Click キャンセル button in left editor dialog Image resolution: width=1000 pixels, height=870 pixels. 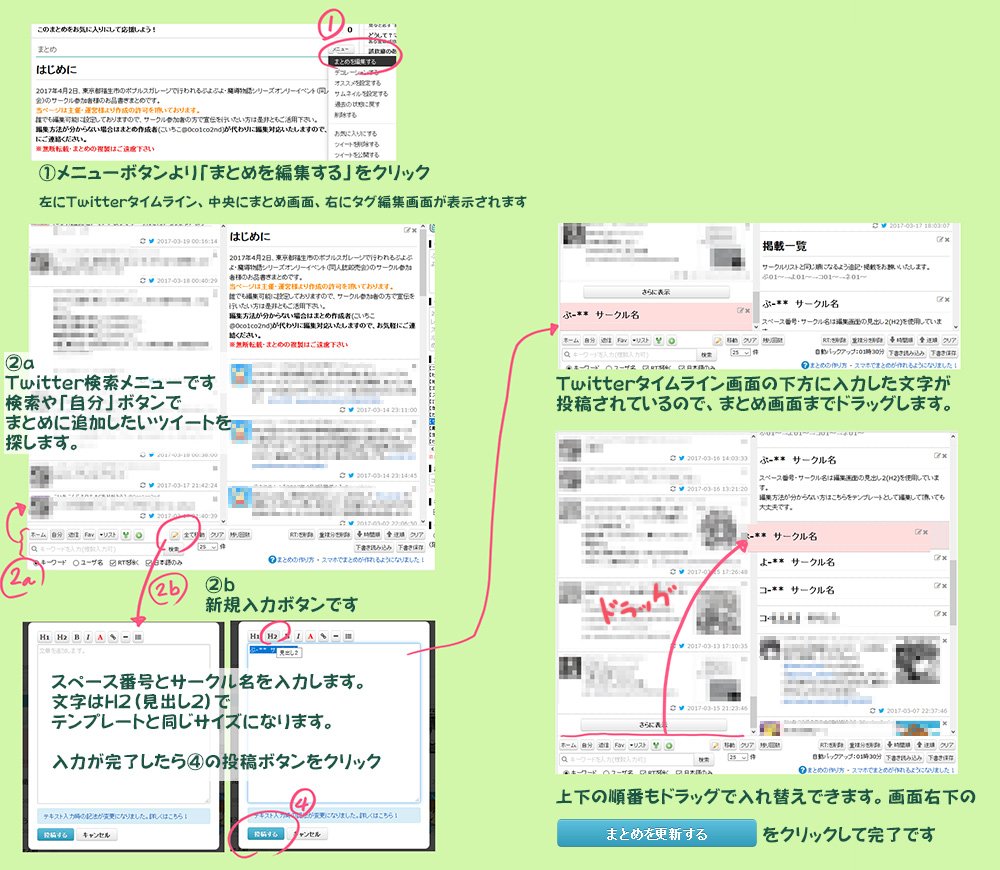[x=96, y=834]
